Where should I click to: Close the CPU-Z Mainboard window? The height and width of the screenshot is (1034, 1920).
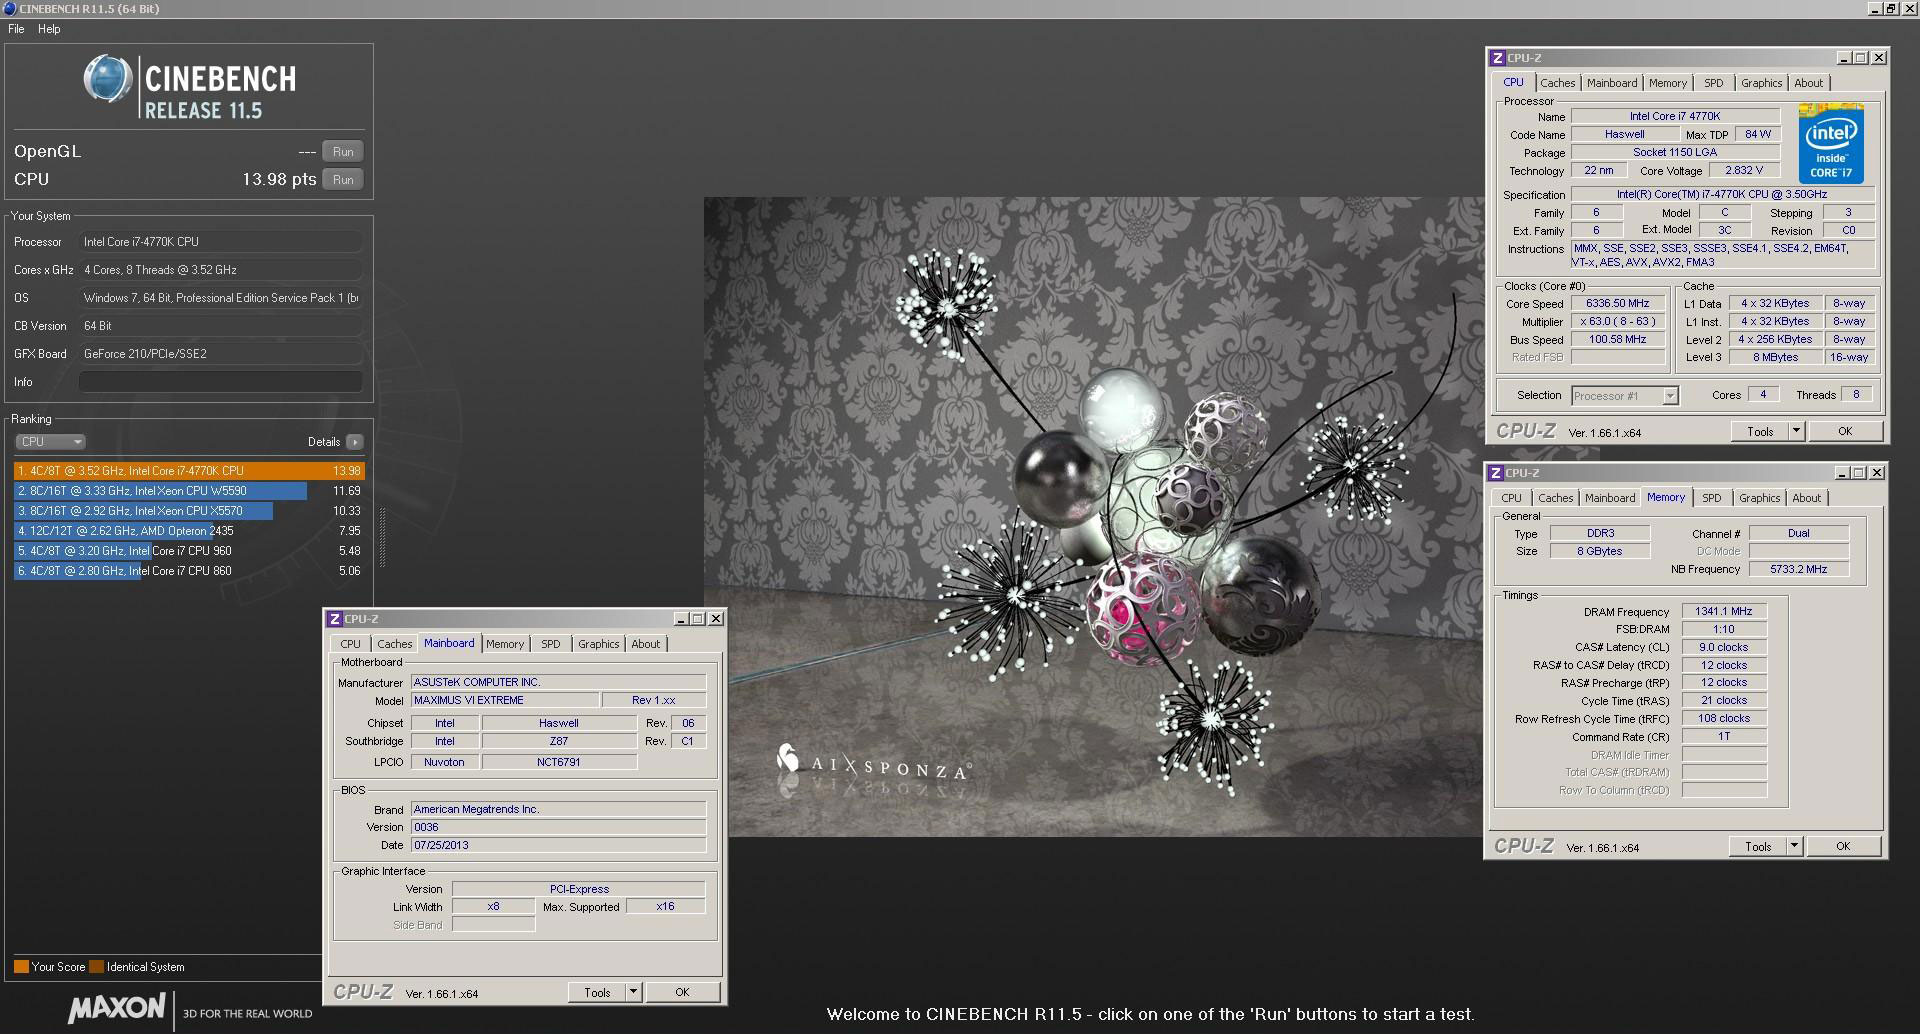coord(716,619)
